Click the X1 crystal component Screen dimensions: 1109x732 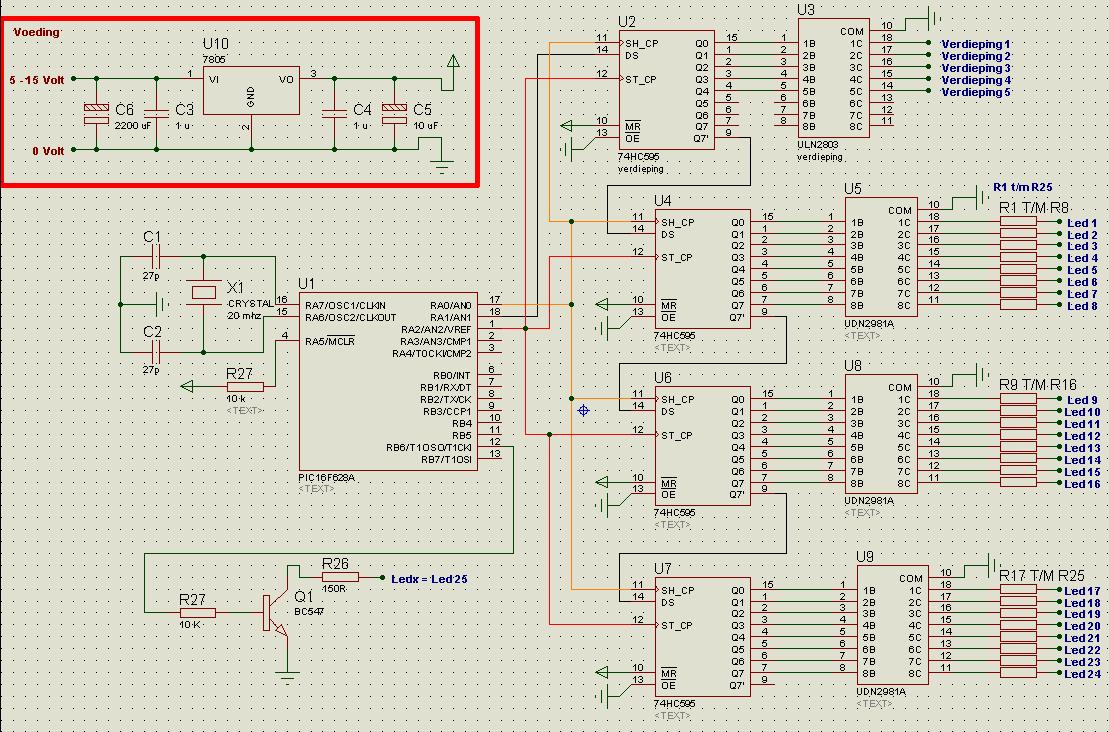(x=204, y=292)
